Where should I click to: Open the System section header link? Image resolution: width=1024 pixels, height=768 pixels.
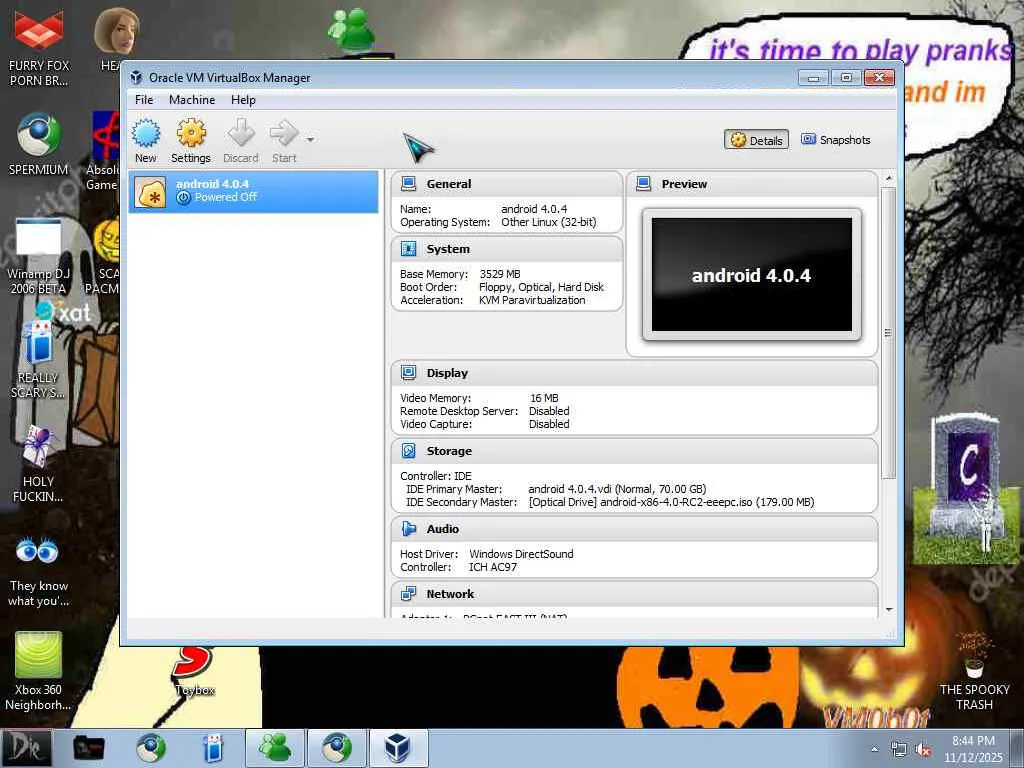click(448, 249)
